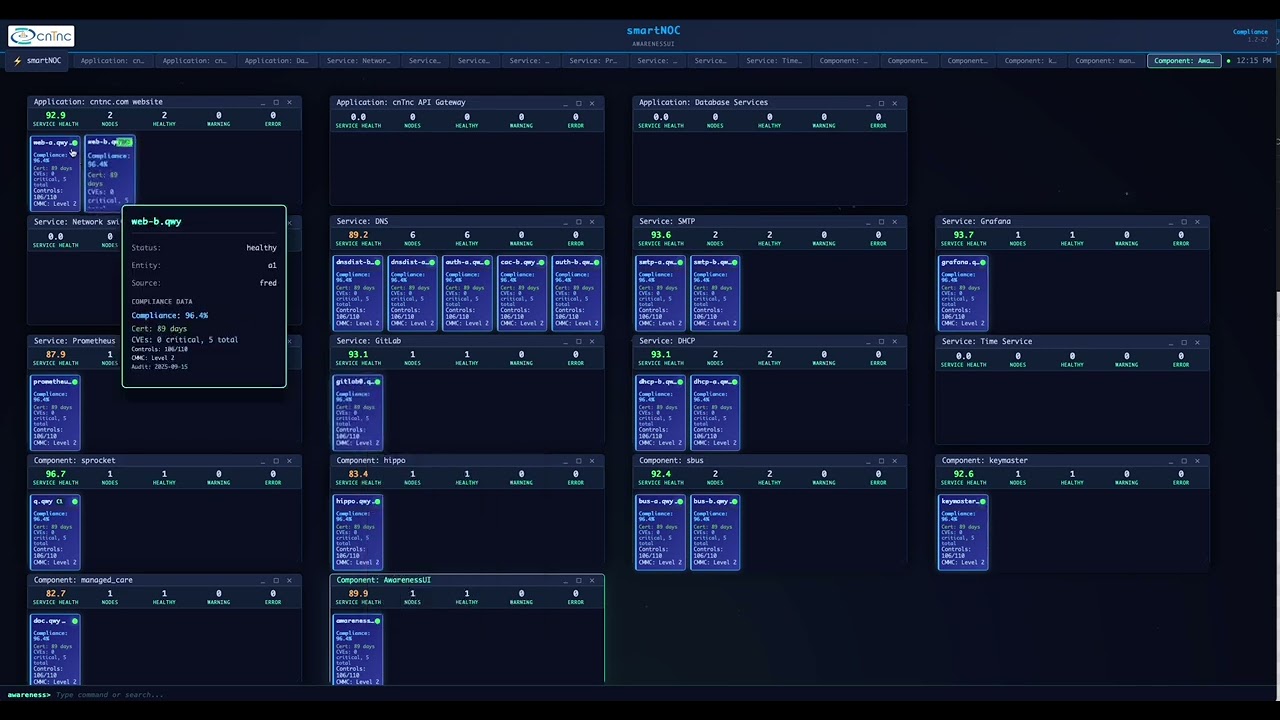Viewport: 1280px width, 720px height.
Task: Click the green status dot on awareness node
Action: tap(376, 620)
